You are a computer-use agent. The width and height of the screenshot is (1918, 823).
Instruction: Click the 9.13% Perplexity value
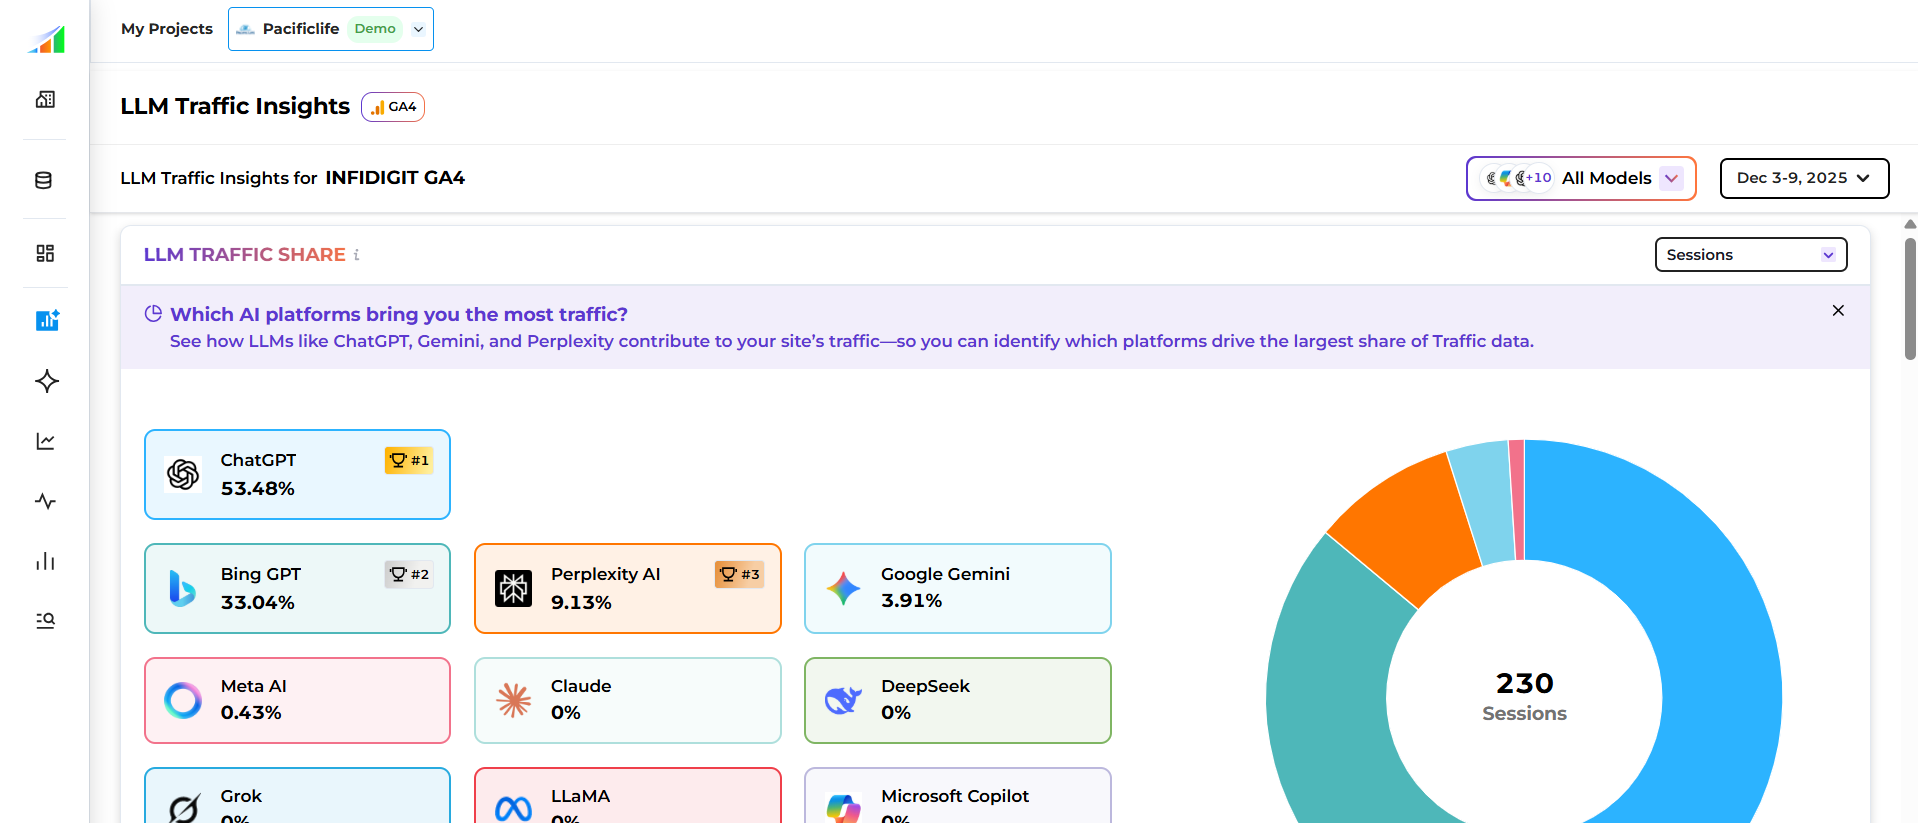[x=581, y=603]
